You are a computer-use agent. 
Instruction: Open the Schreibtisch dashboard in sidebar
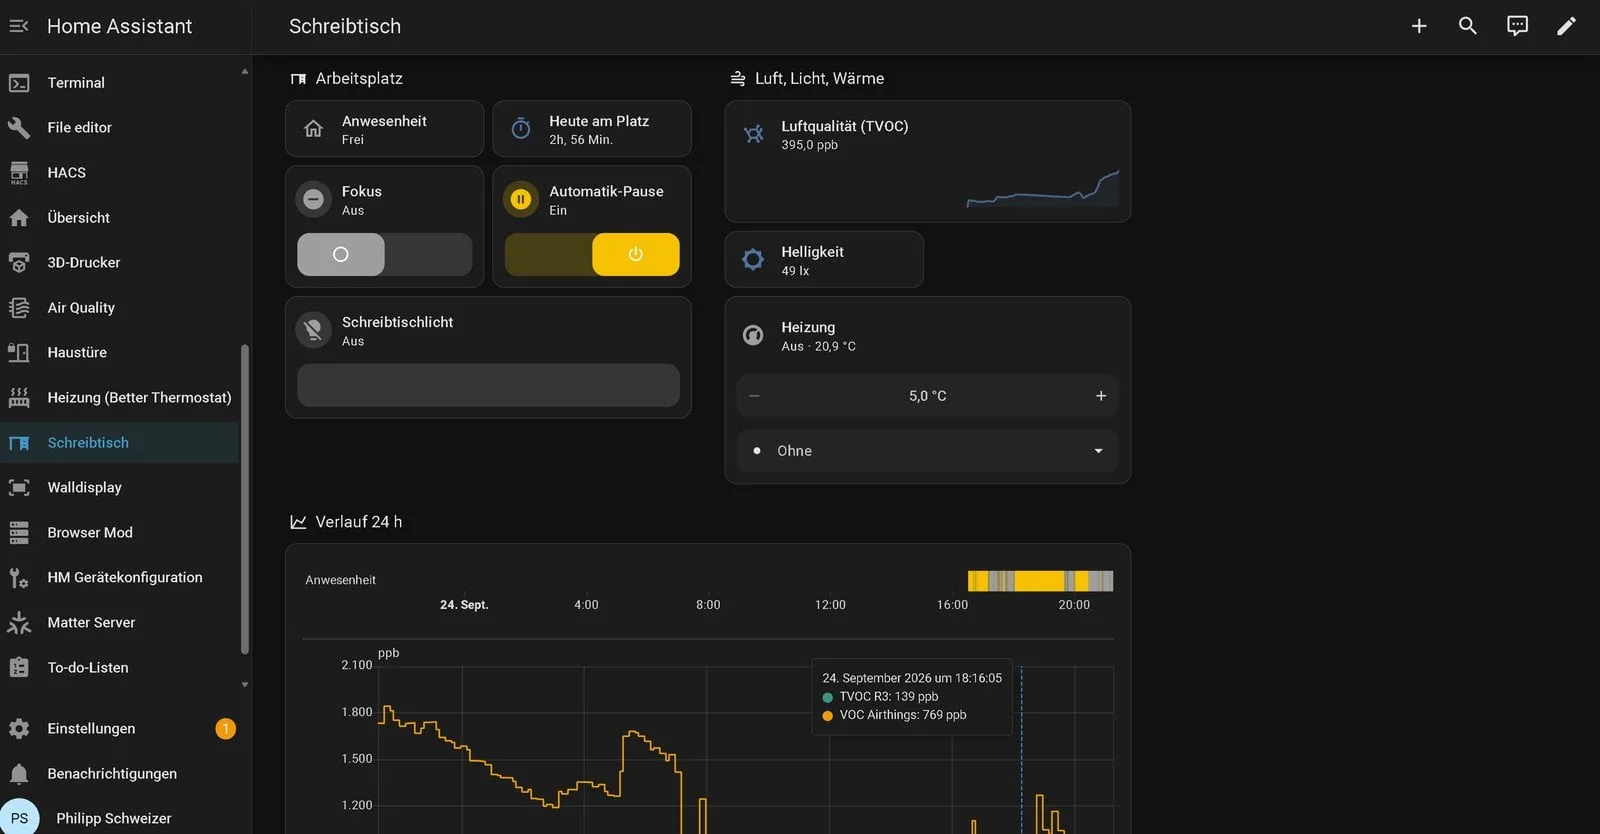pyautogui.click(x=120, y=443)
